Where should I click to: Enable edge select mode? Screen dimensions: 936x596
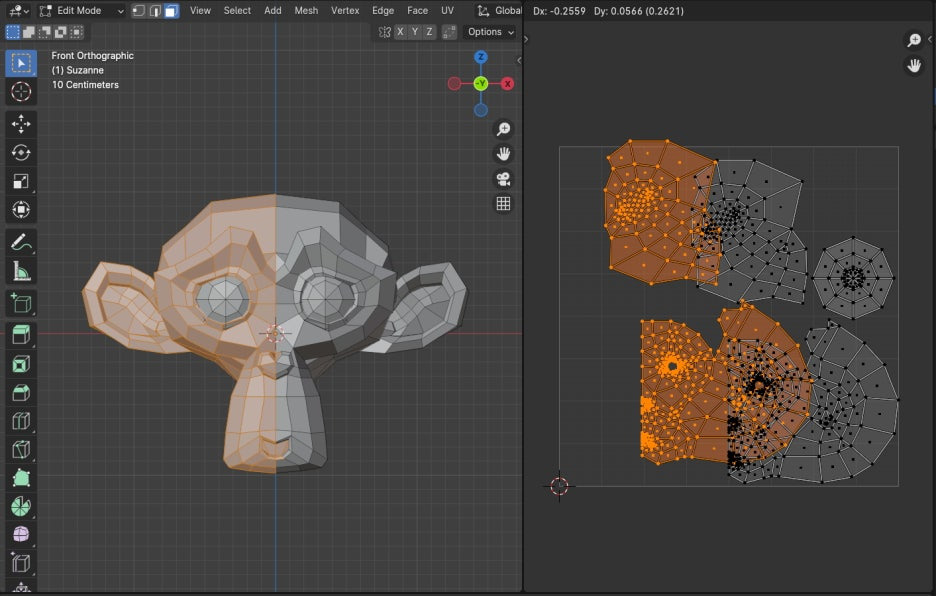(155, 11)
